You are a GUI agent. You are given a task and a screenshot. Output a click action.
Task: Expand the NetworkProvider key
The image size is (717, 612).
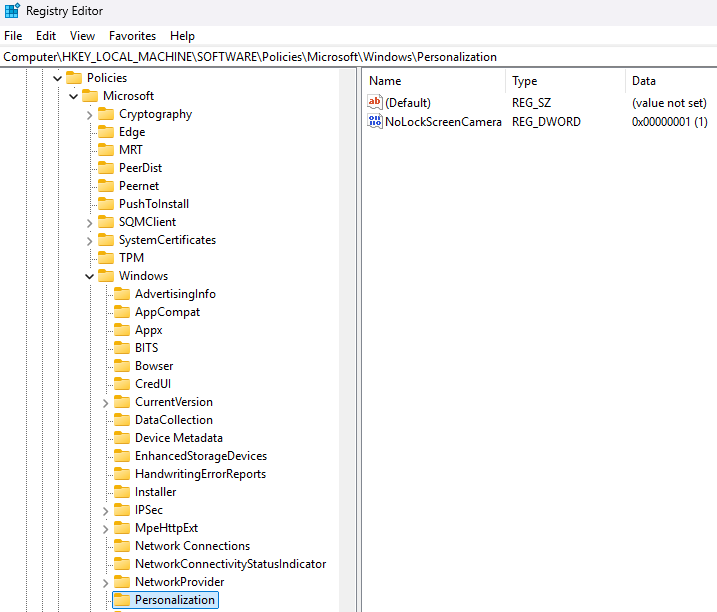pos(106,583)
